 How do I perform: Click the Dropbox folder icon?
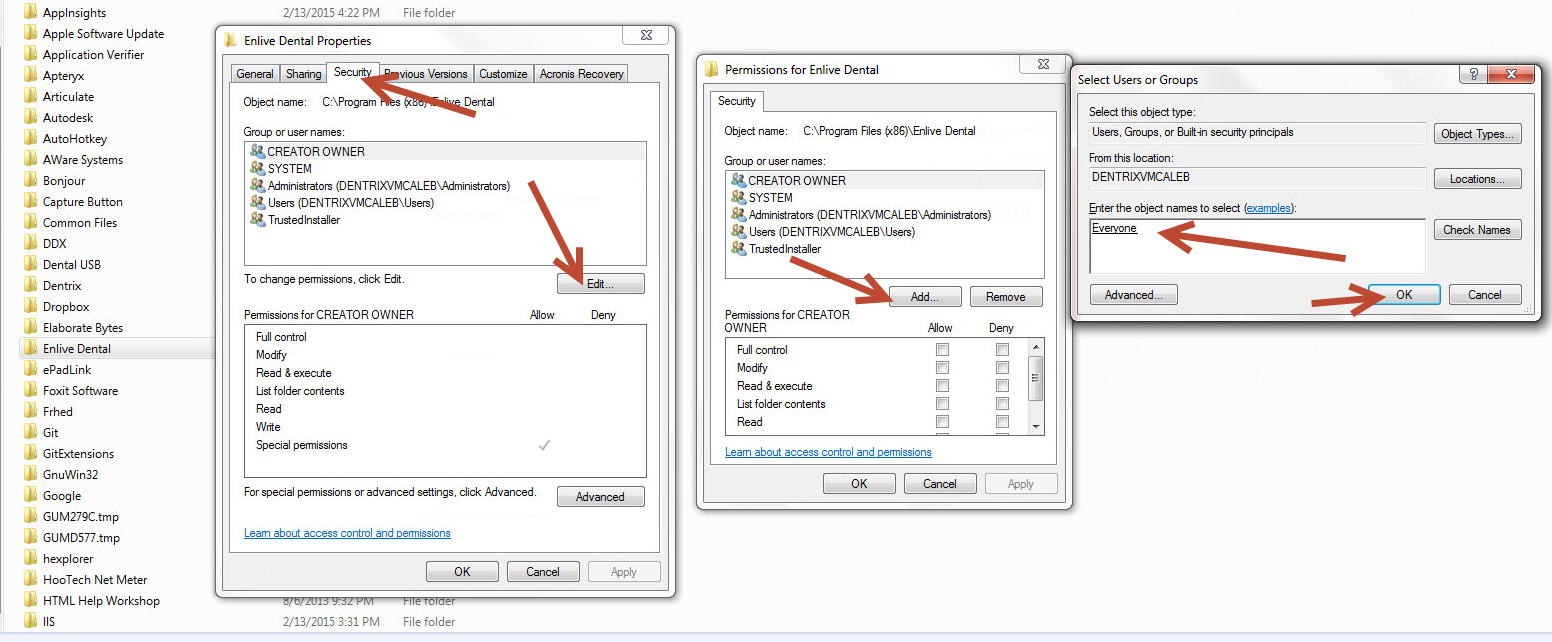click(x=29, y=307)
